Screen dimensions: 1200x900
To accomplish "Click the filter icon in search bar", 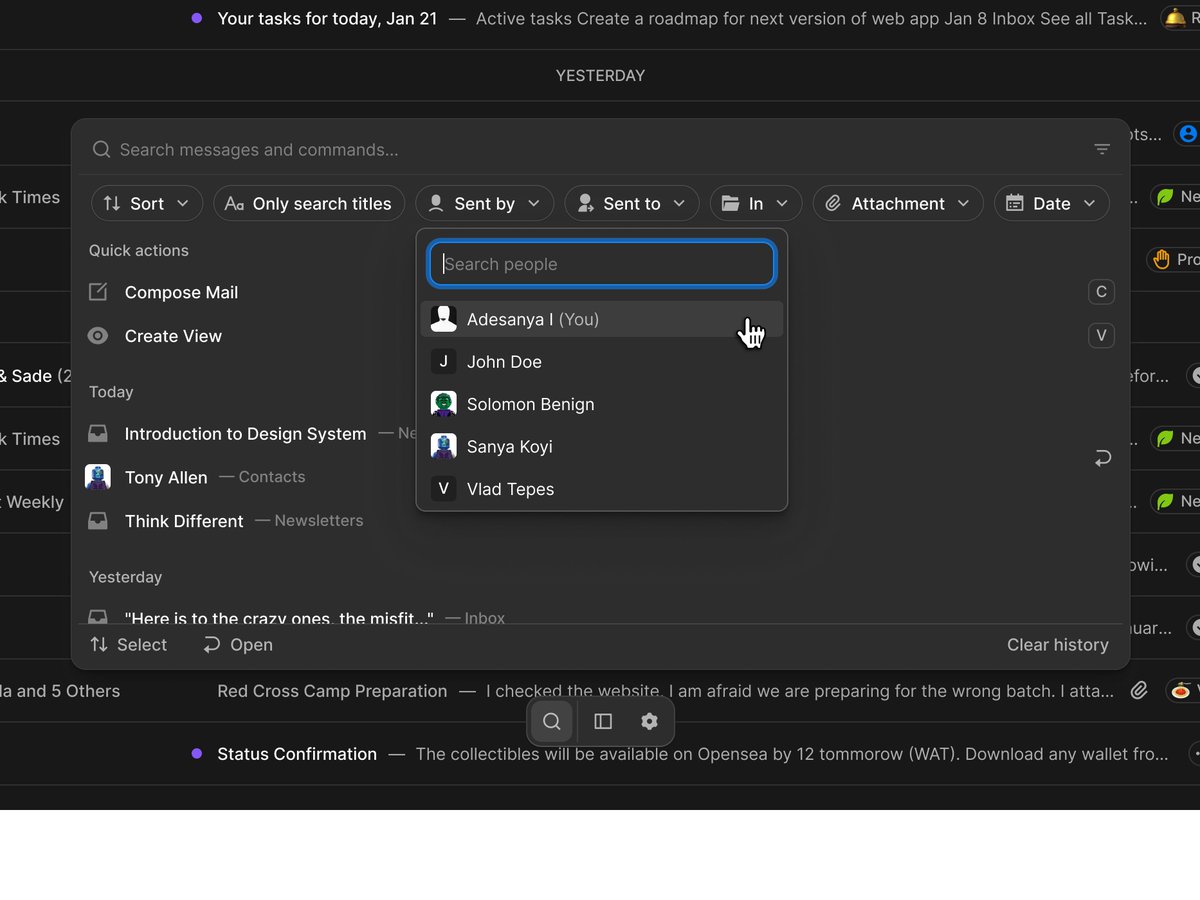I will (x=1102, y=150).
